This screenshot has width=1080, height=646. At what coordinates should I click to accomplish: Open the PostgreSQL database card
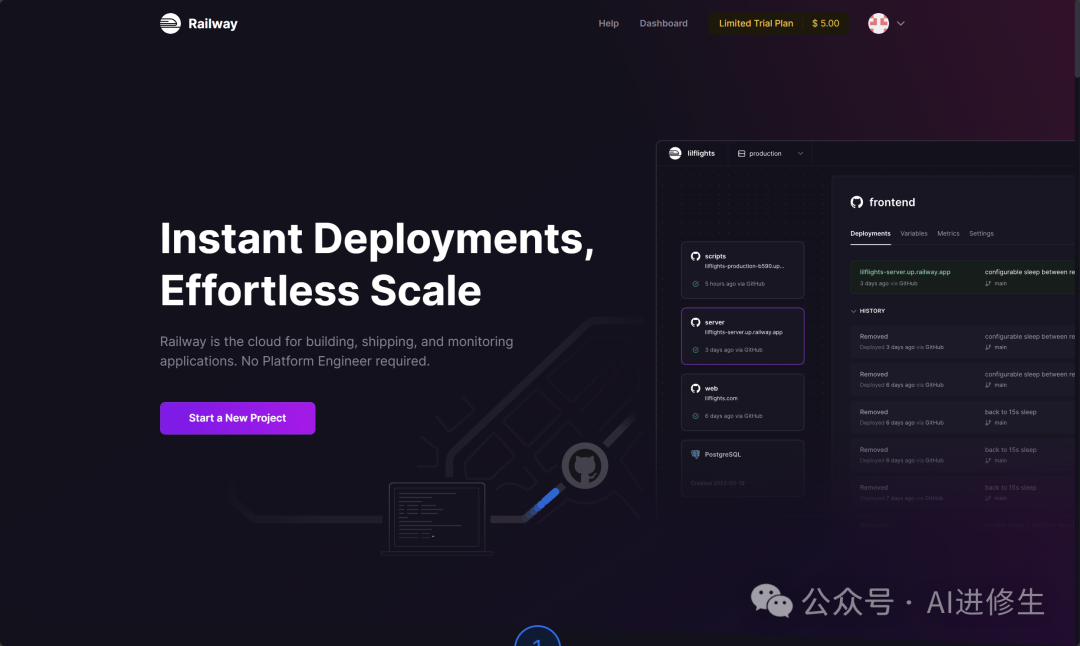point(742,468)
